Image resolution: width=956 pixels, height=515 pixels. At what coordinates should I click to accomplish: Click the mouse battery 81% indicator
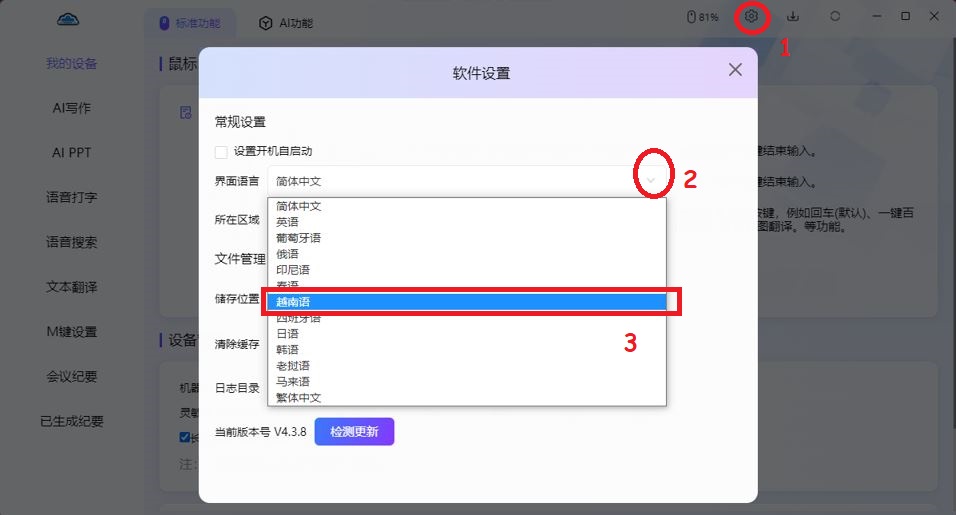[702, 17]
